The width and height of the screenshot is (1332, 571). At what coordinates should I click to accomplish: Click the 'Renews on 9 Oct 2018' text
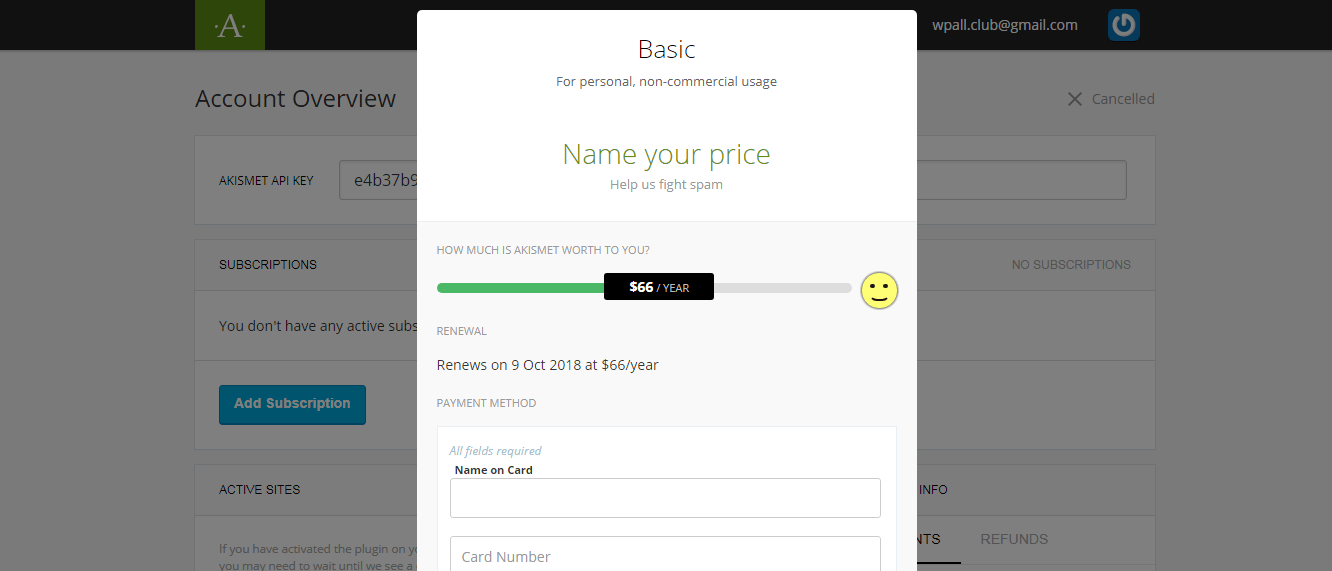click(547, 365)
